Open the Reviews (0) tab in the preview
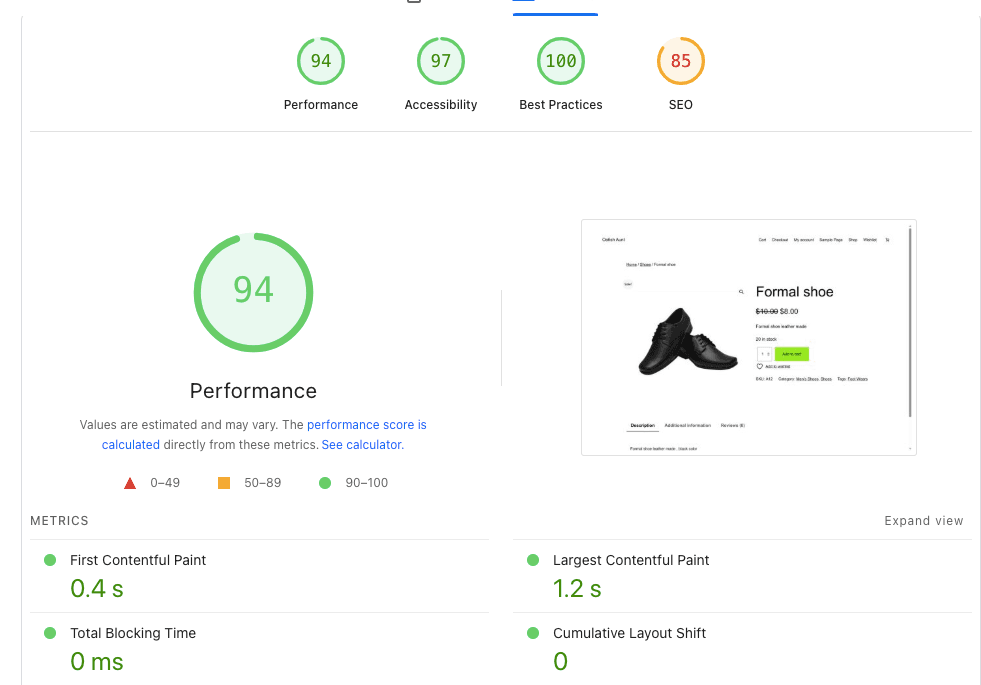 [x=732, y=425]
